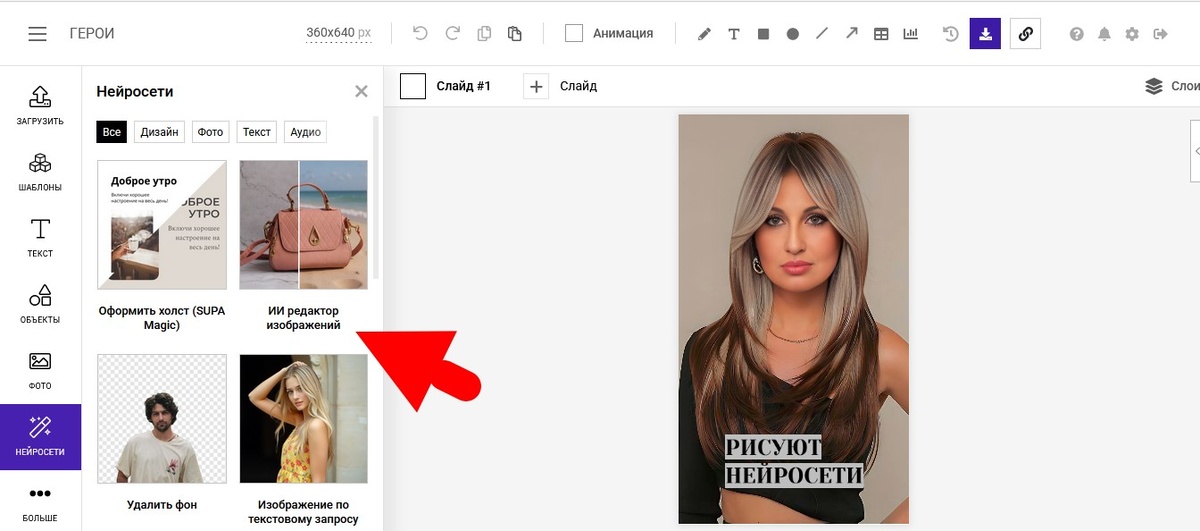Add a rectangle shape tool

(763, 34)
